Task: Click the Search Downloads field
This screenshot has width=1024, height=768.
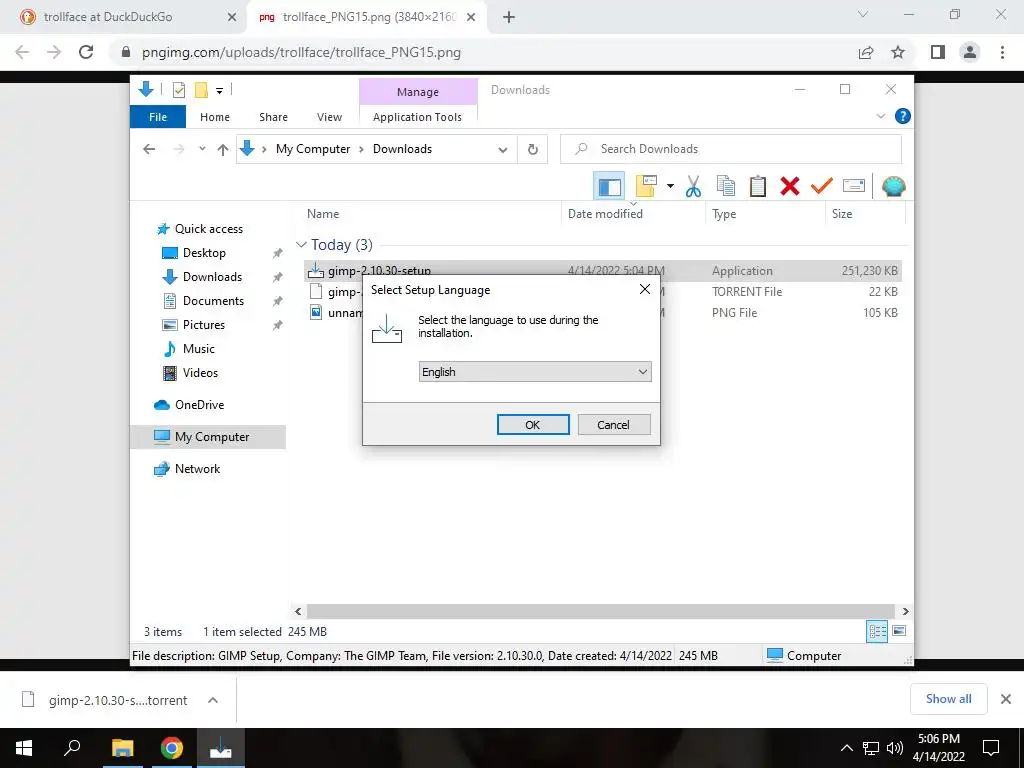Action: [x=731, y=149]
